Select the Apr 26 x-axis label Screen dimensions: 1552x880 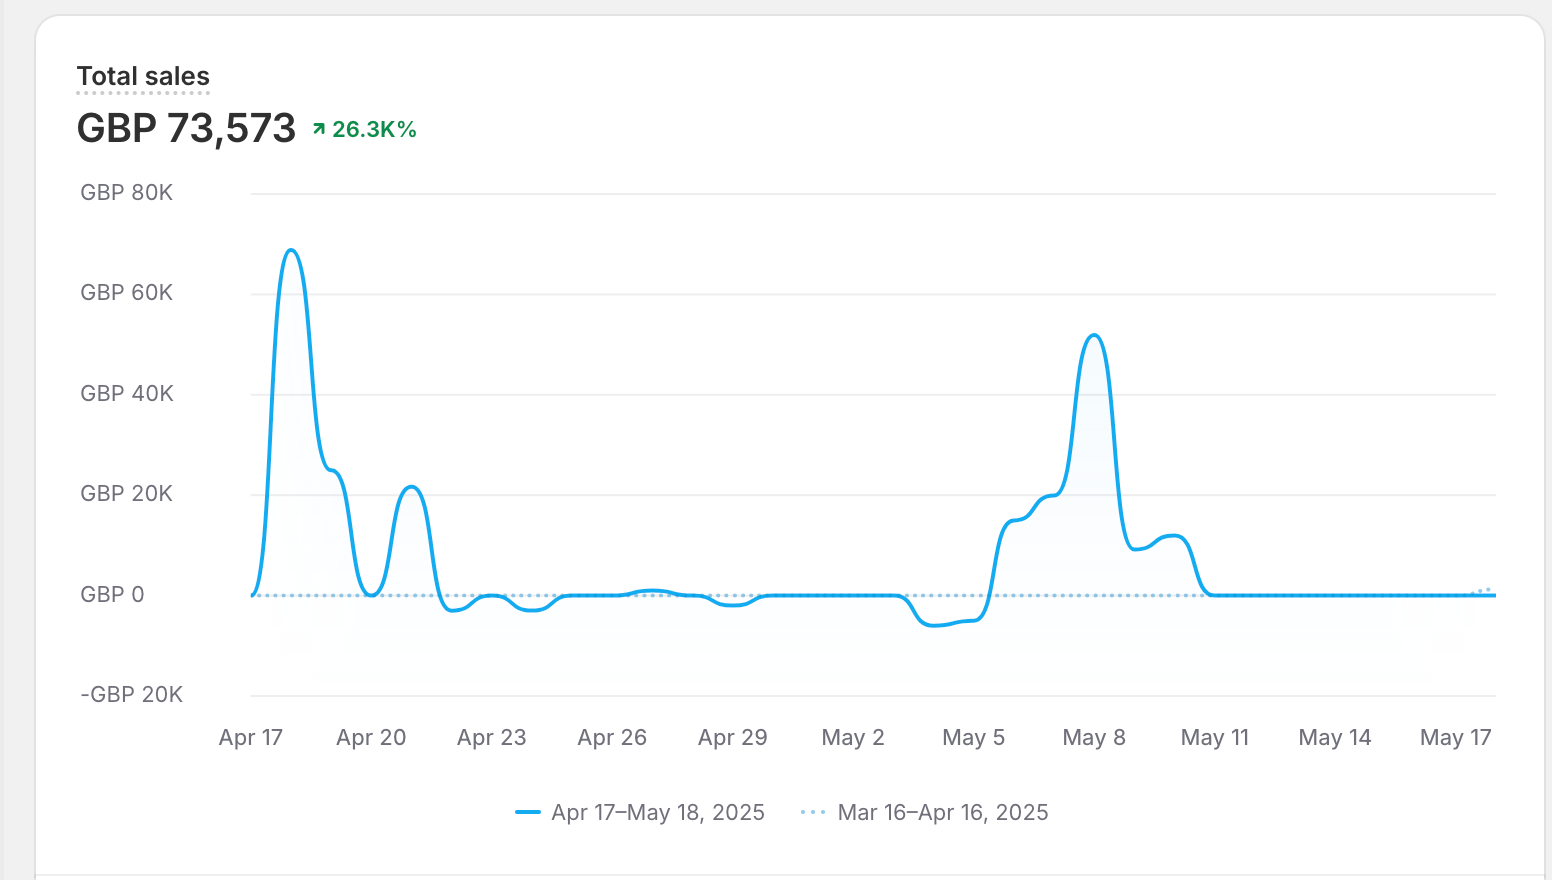pyautogui.click(x=612, y=738)
